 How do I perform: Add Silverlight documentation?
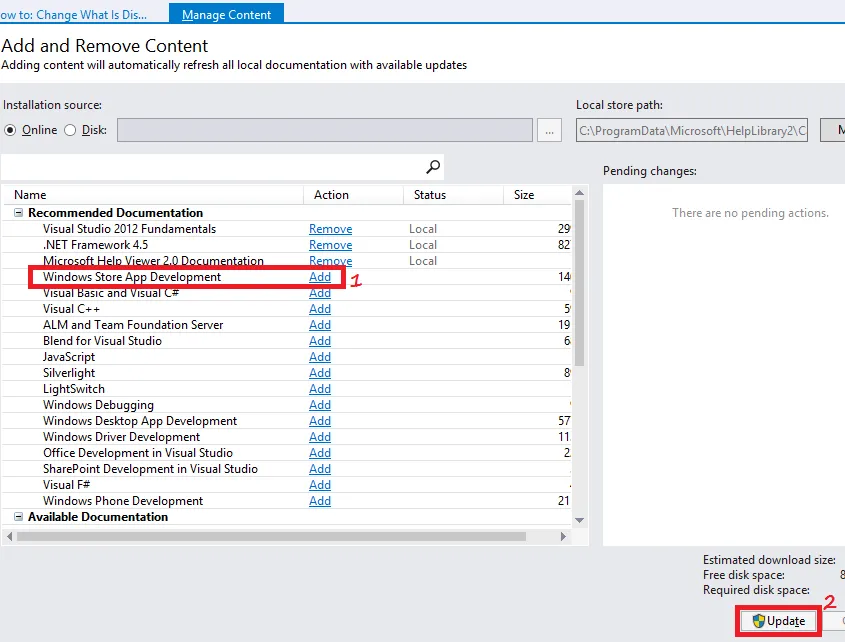coord(320,373)
